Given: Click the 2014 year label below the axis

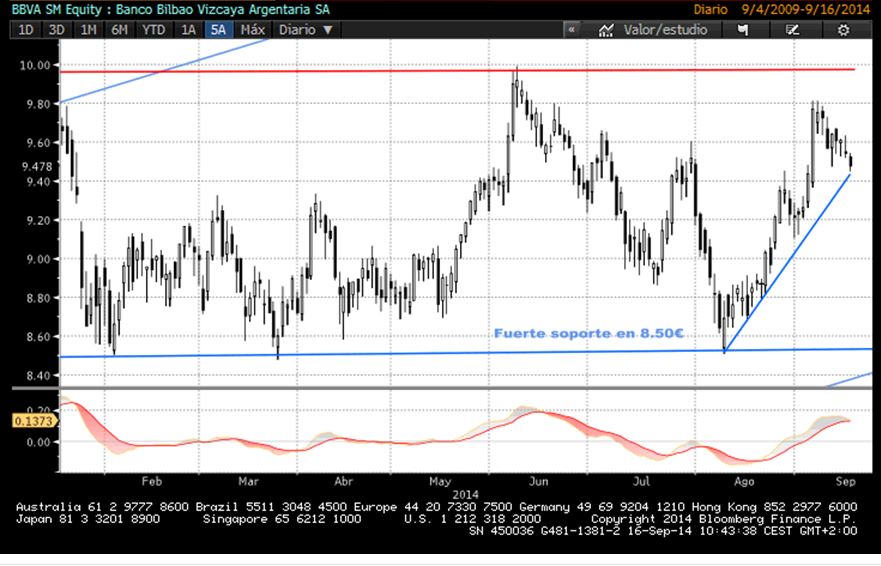Looking at the screenshot, I should 465,495.
